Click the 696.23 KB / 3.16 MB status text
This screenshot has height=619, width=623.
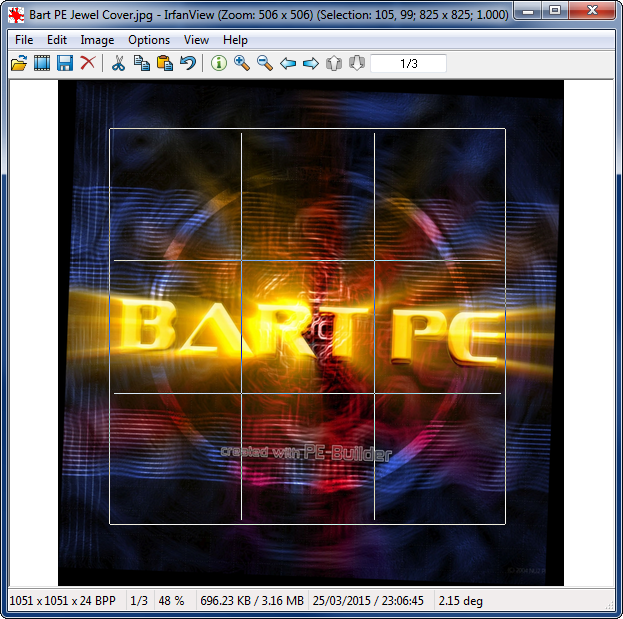252,600
